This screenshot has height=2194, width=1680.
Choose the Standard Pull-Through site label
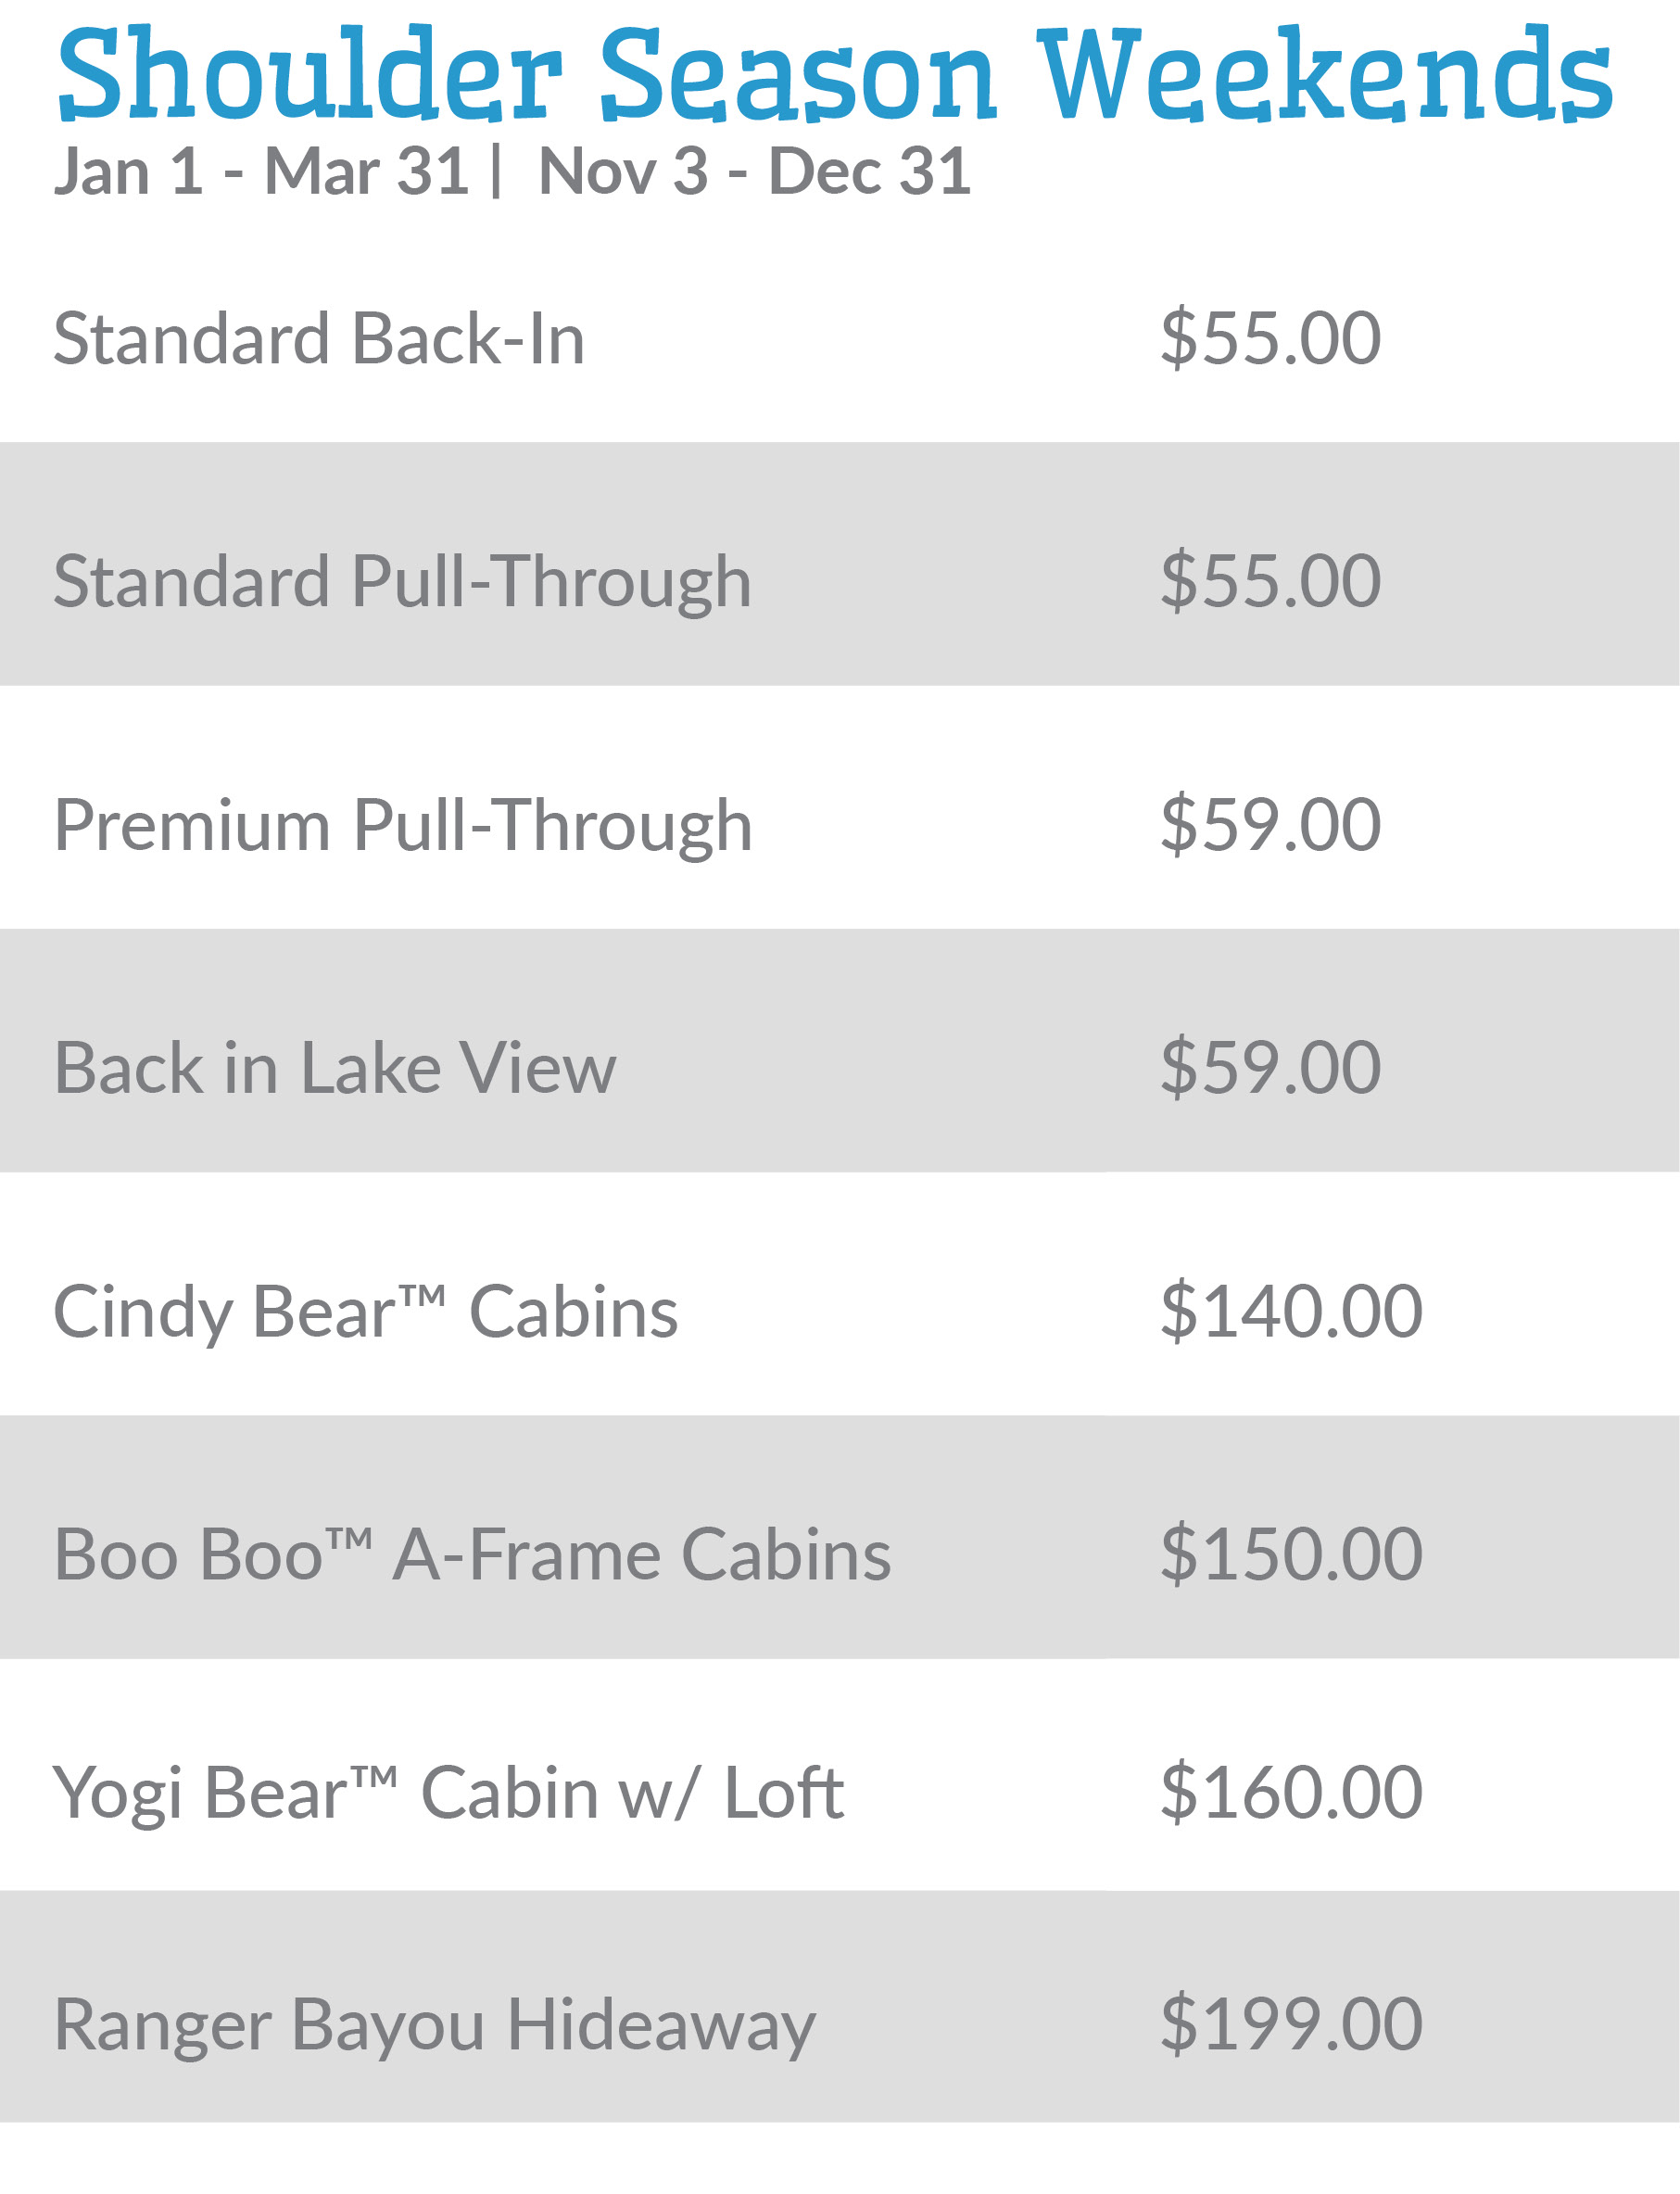coord(402,582)
